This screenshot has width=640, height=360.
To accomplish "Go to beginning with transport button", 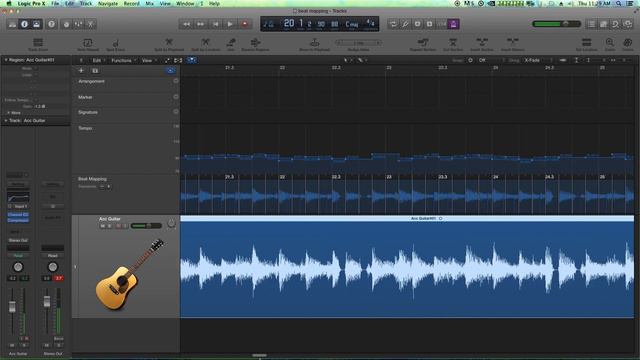I will coord(216,24).
